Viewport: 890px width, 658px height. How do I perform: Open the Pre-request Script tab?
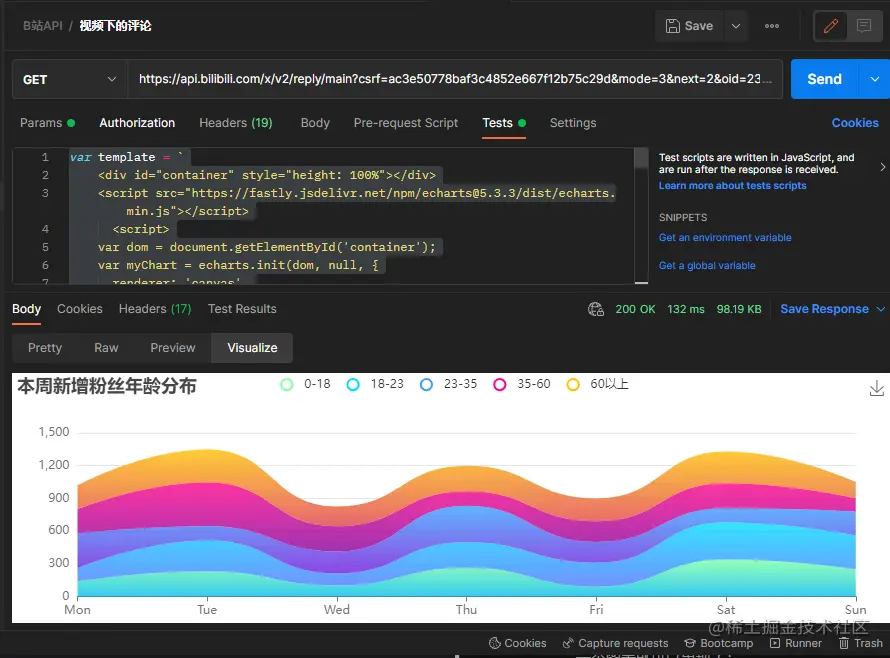tap(405, 123)
